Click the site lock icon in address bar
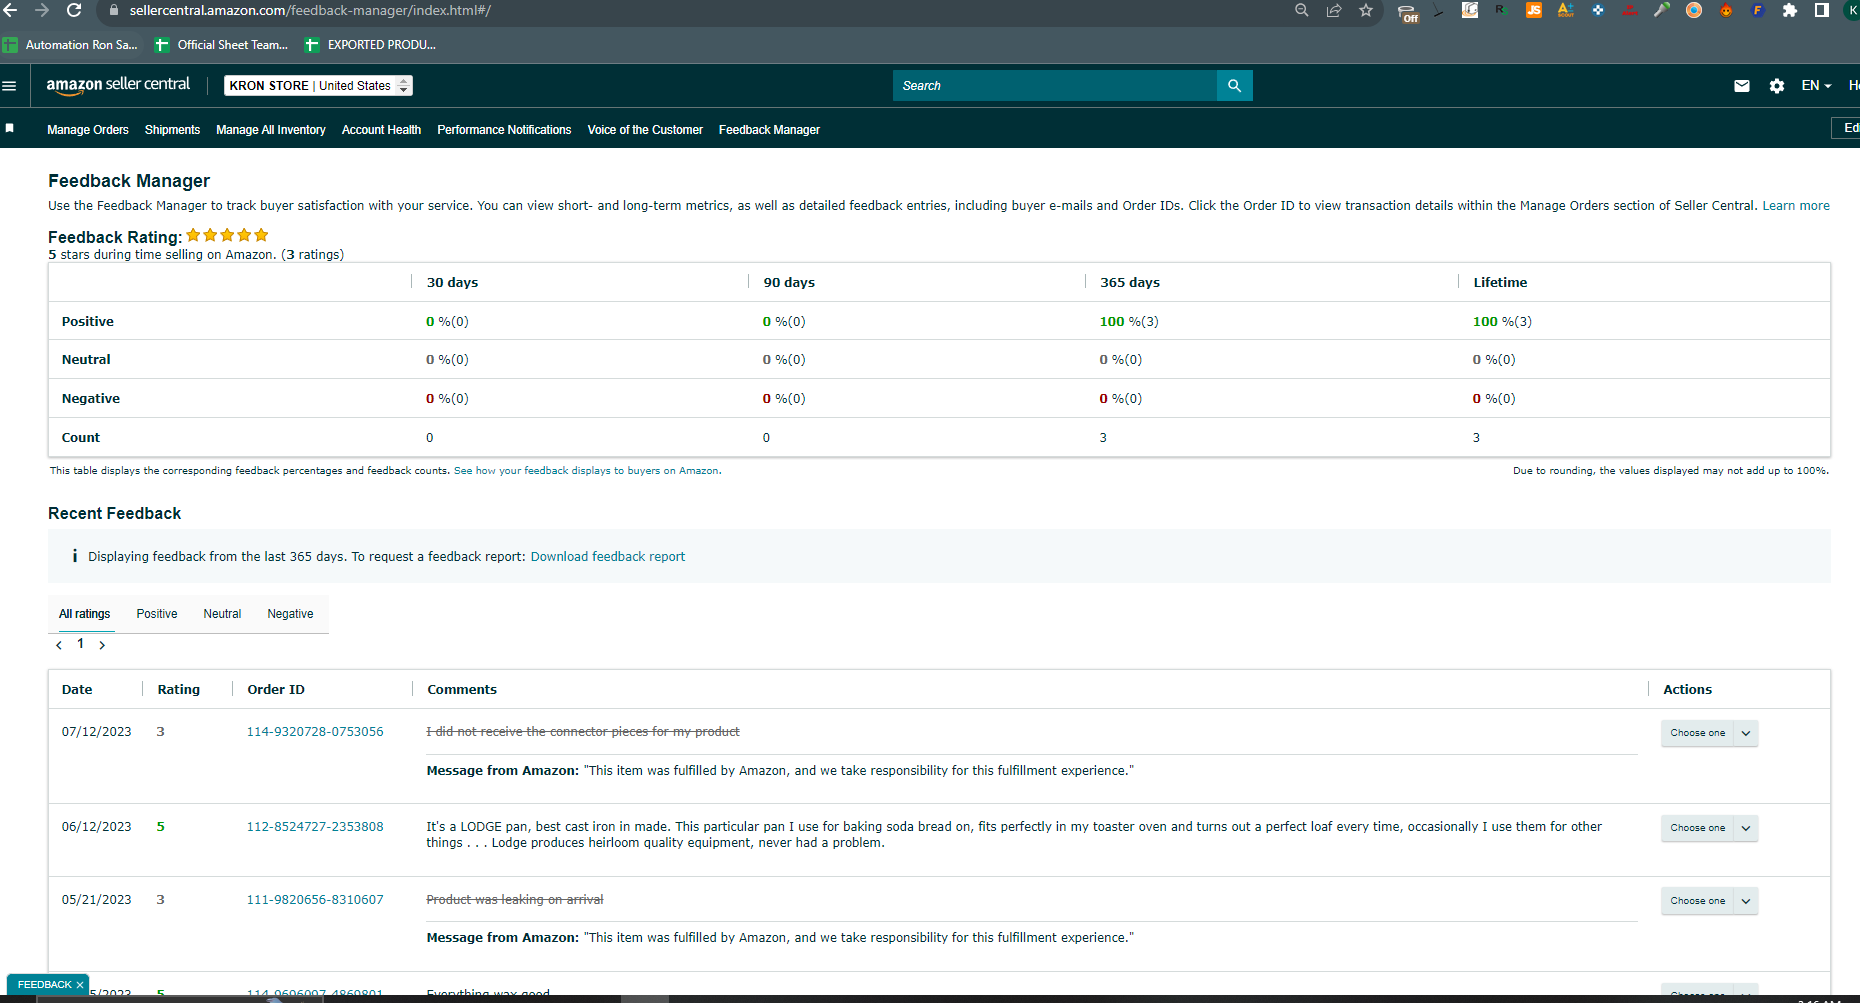1860x1003 pixels. coord(113,10)
